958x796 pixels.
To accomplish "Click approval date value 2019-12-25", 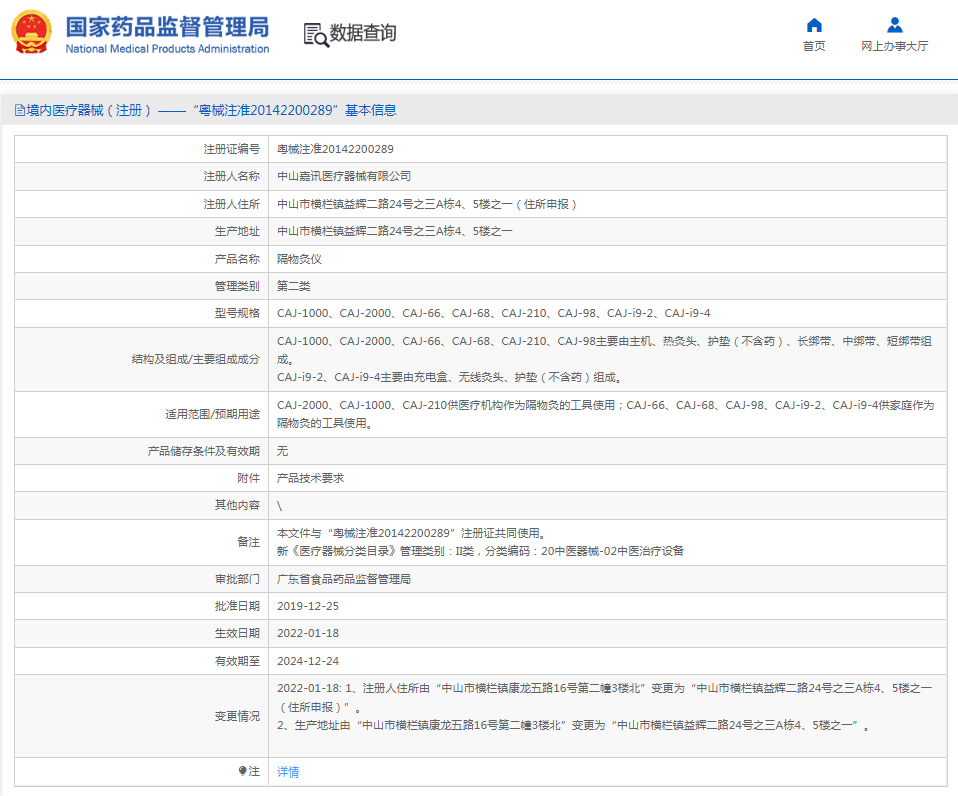I will coord(308,606).
